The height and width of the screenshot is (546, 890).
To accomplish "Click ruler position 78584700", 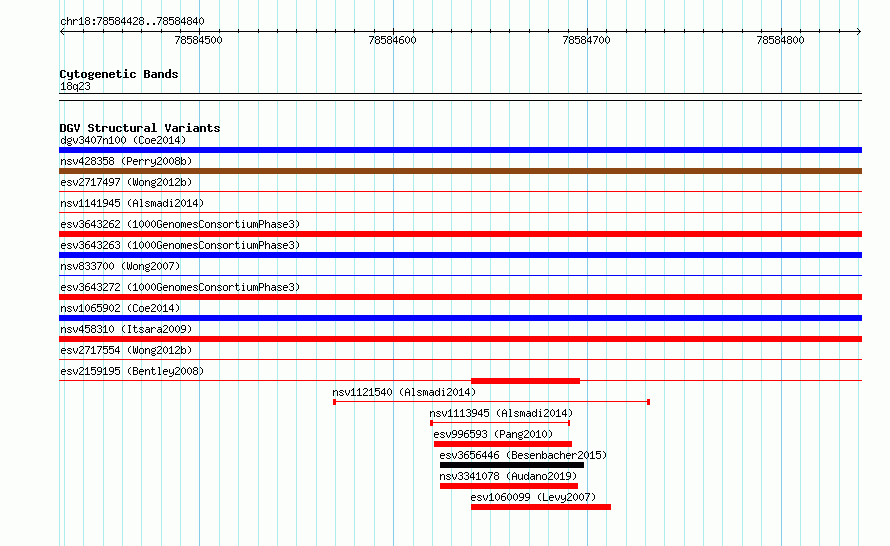I will point(586,40).
